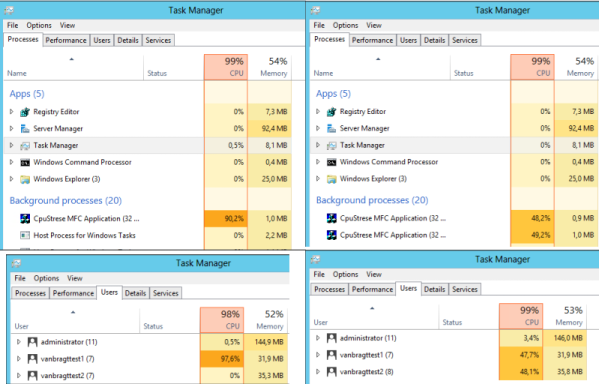Click Background processes (20) header in top-right window
This screenshot has width=599, height=384.
point(372,200)
